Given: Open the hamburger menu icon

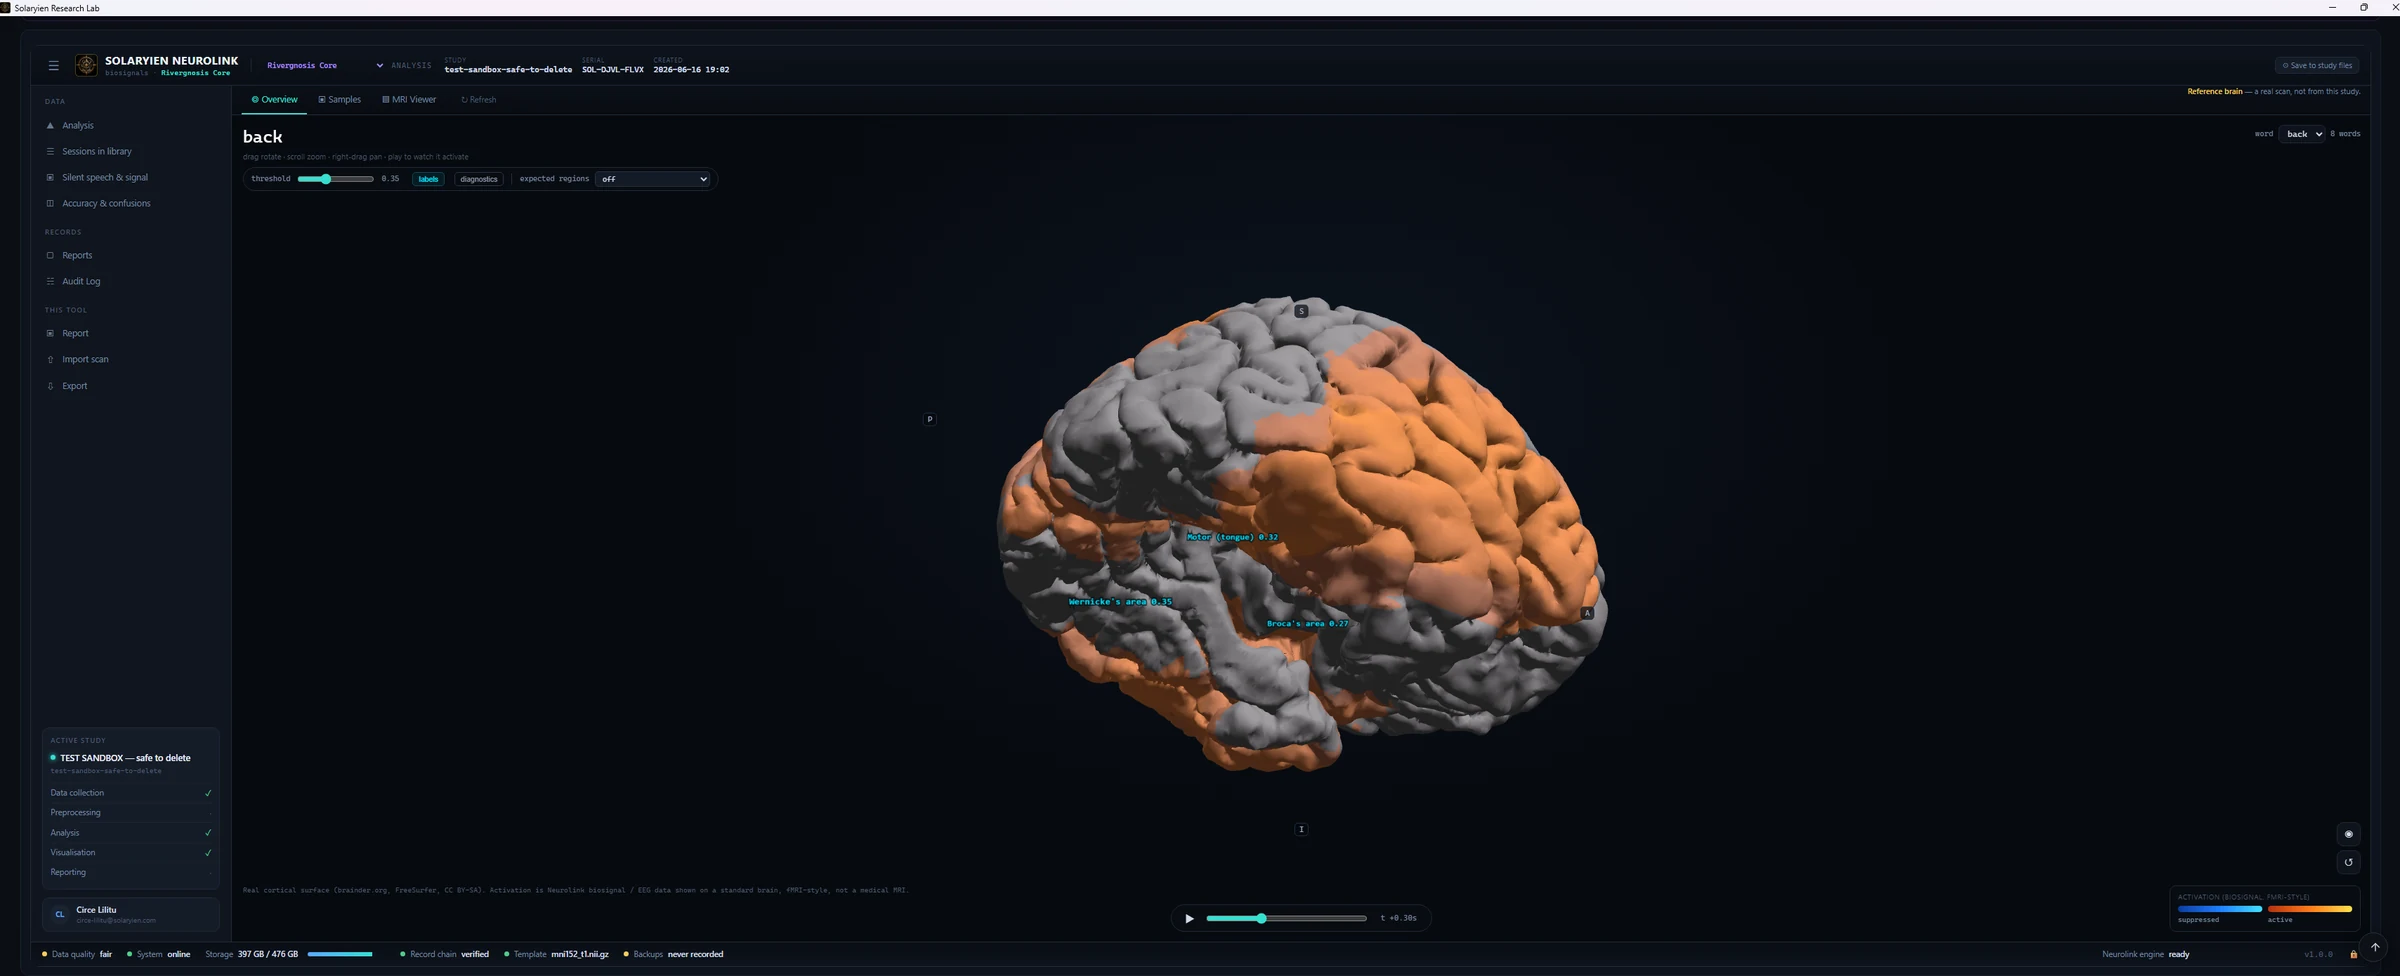Looking at the screenshot, I should (53, 66).
